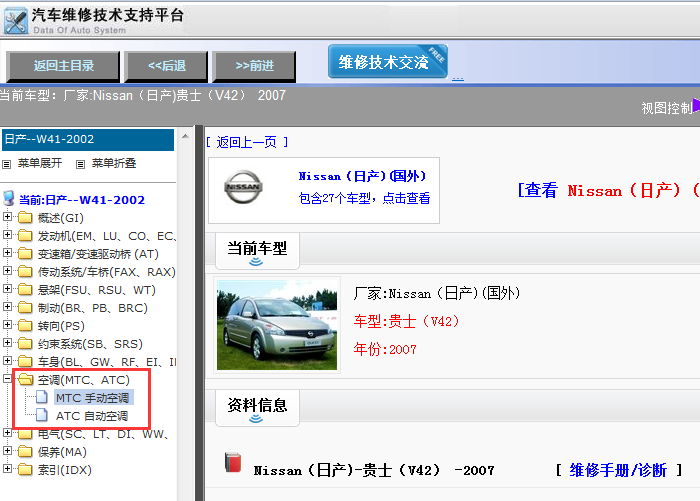
Task: Click the folder icon for 转向(PS)
Action: coord(25,326)
